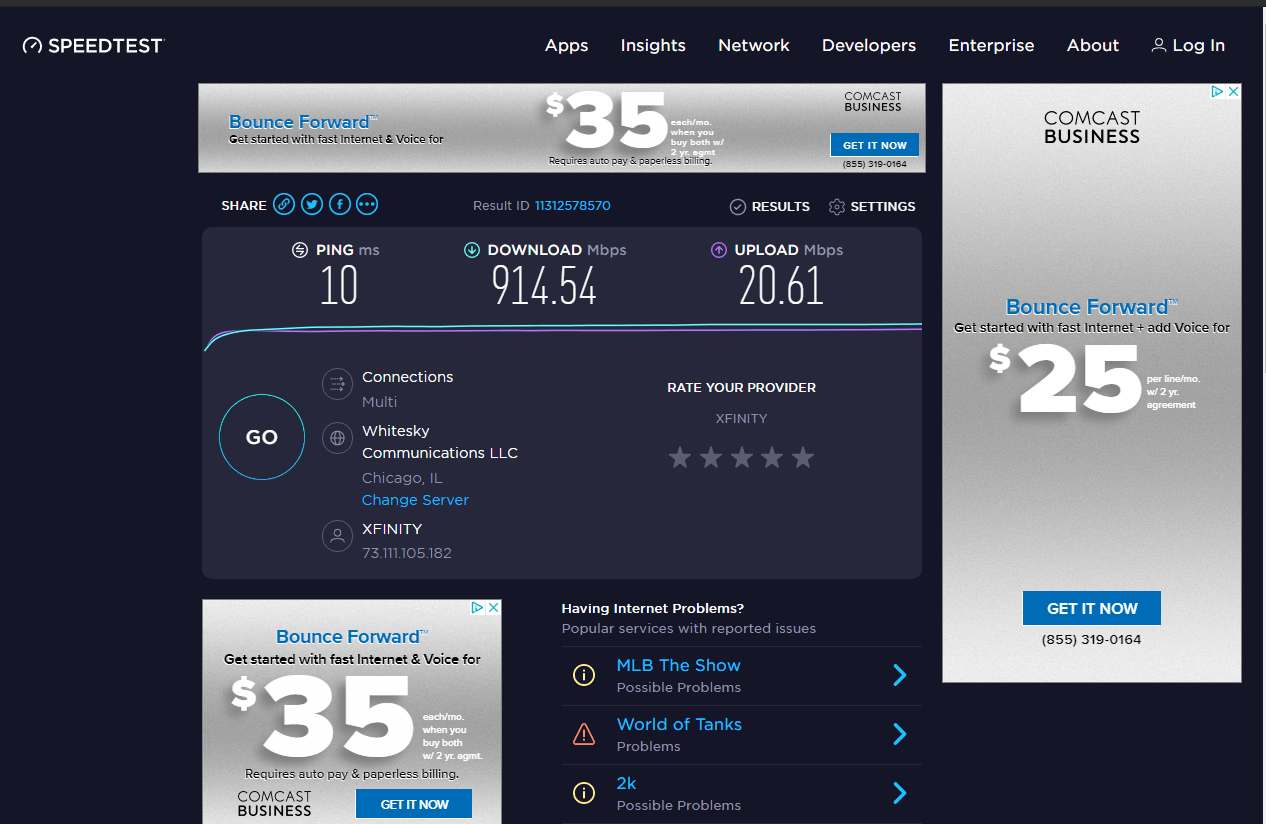Click Chicago, IL location text
This screenshot has width=1266, height=824.
pos(402,478)
